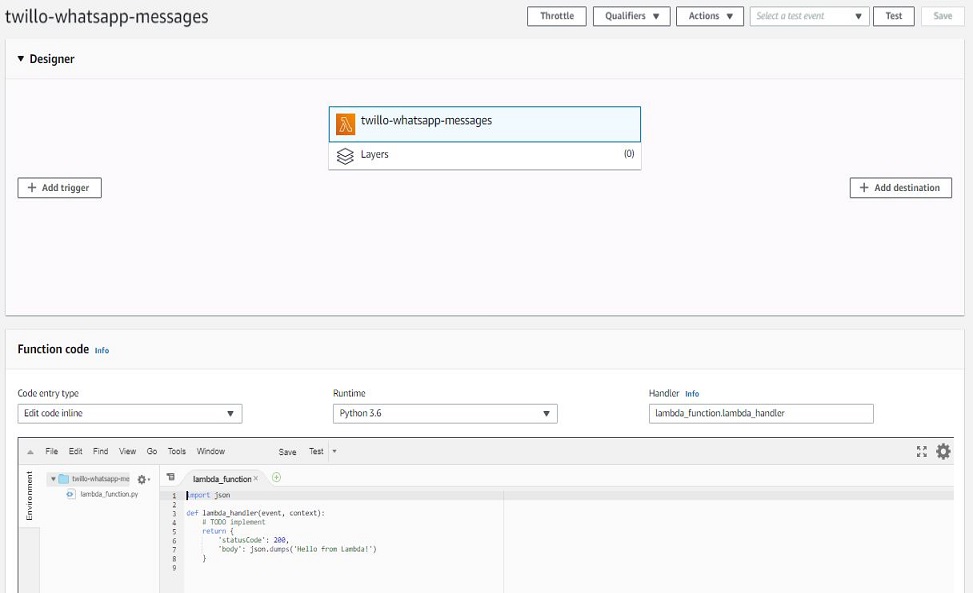The image size is (973, 593).
Task: Click the Add trigger button
Action: [60, 188]
